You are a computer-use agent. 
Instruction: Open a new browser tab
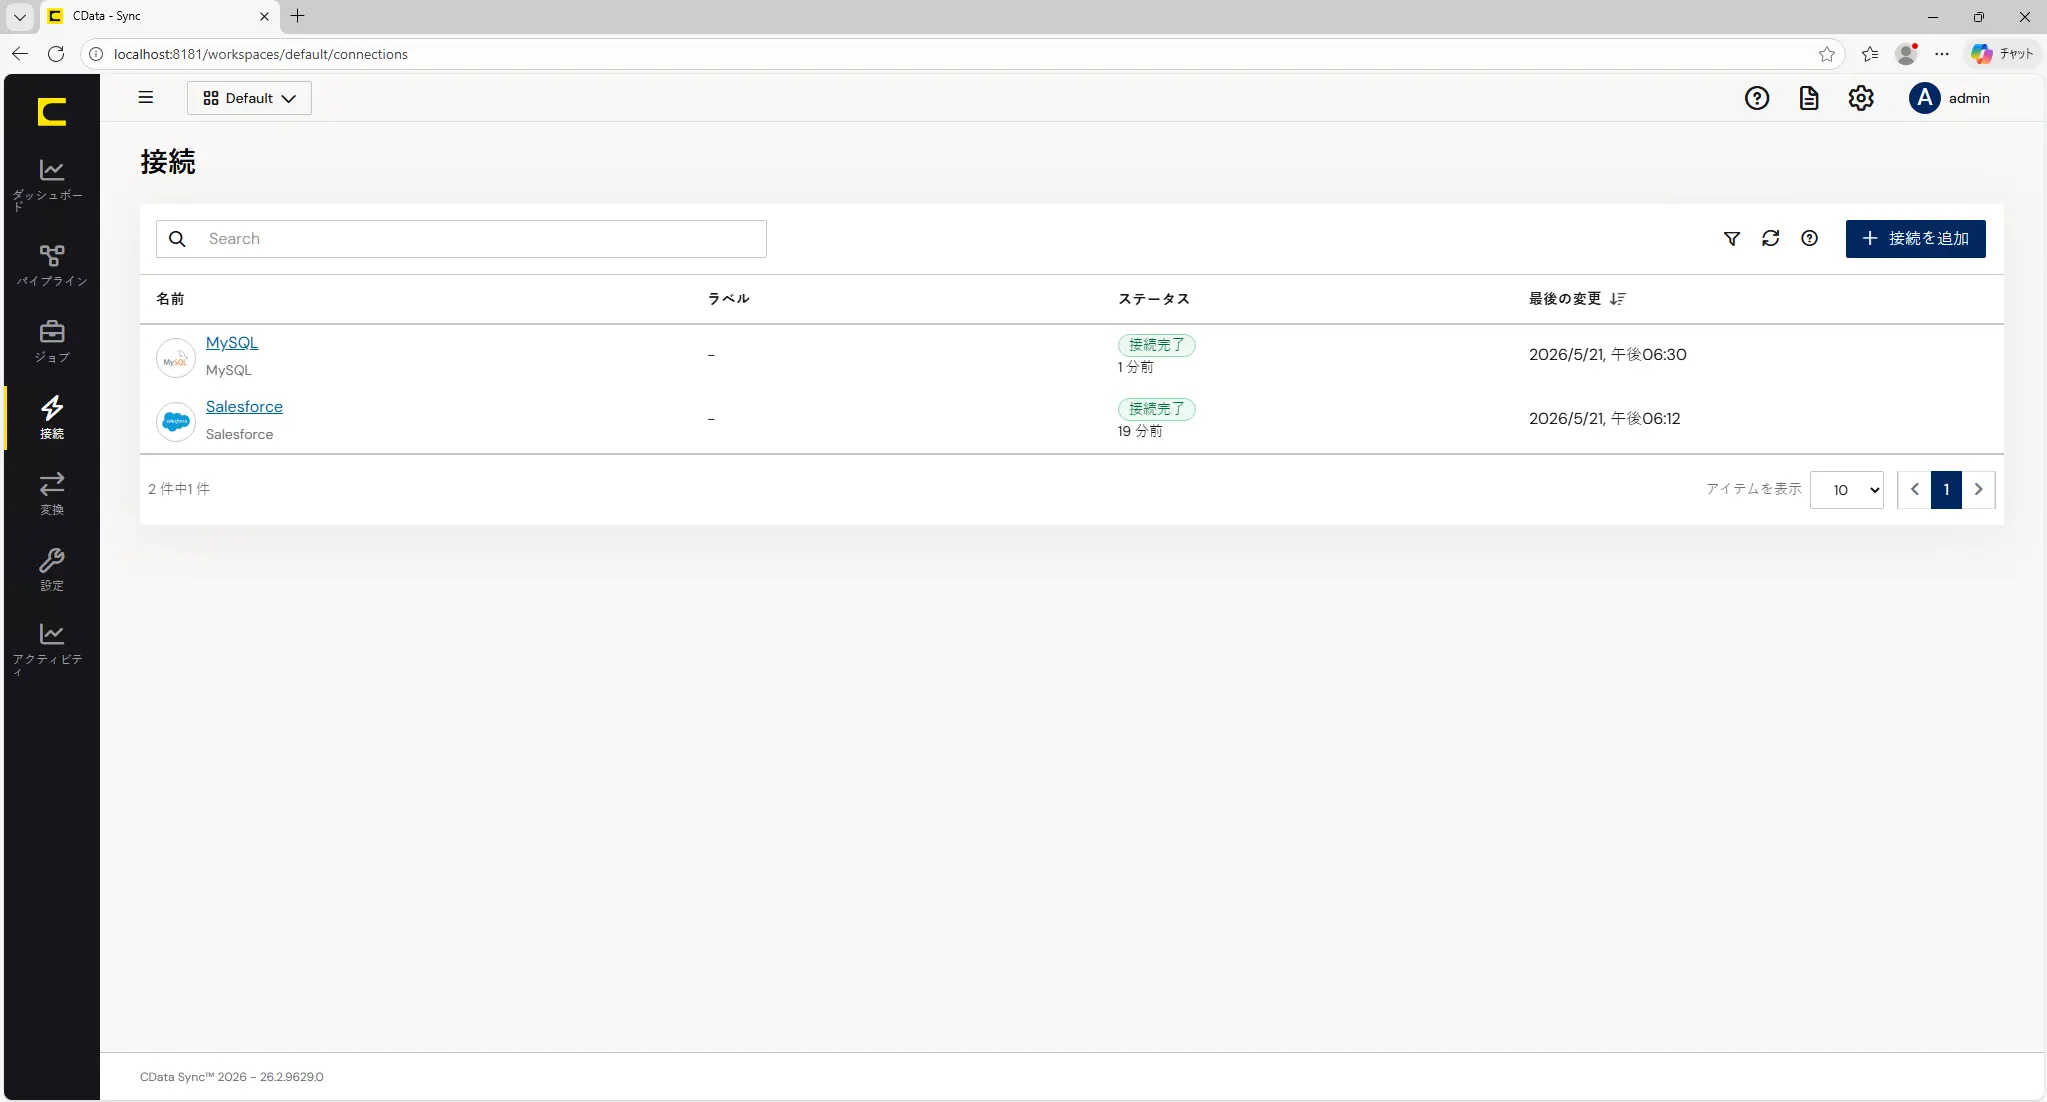297,16
